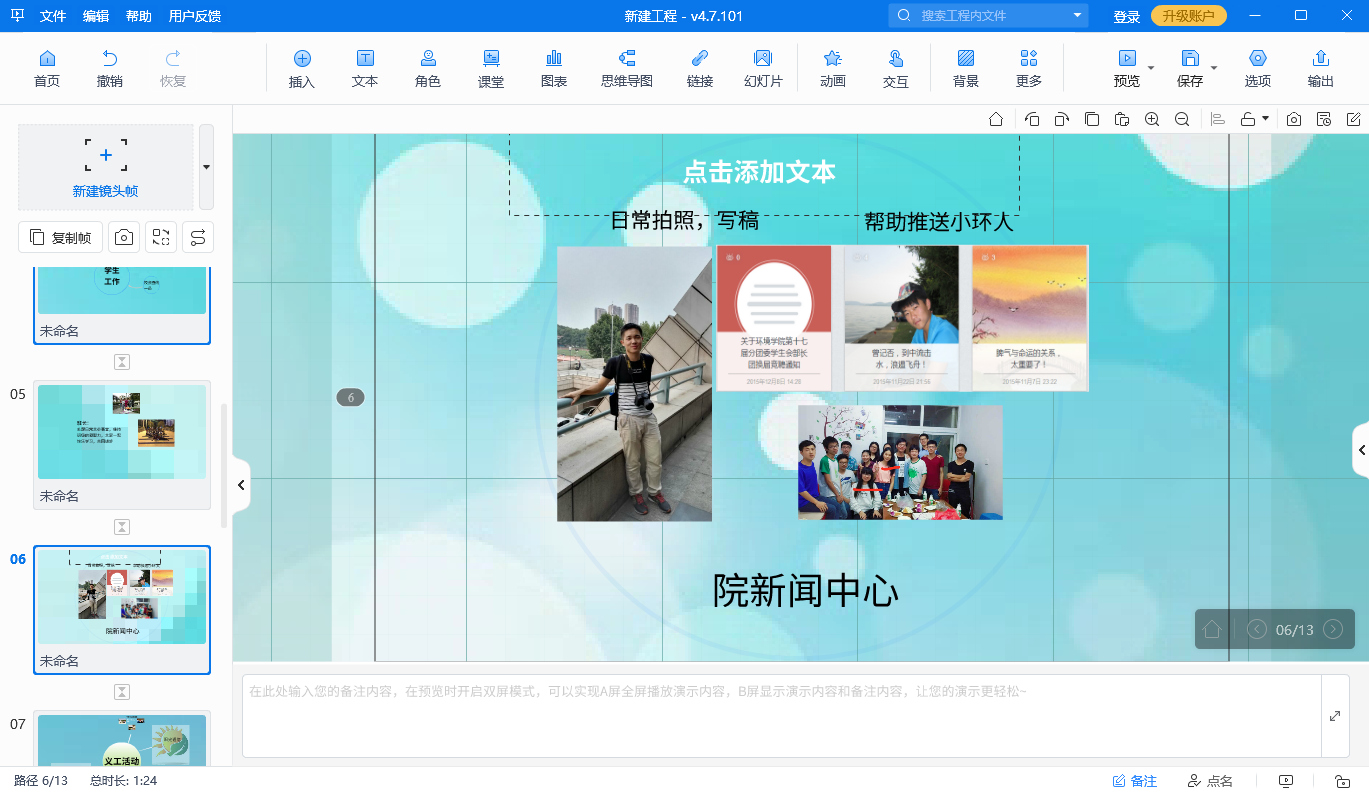Open the 文件 menu

coord(53,16)
